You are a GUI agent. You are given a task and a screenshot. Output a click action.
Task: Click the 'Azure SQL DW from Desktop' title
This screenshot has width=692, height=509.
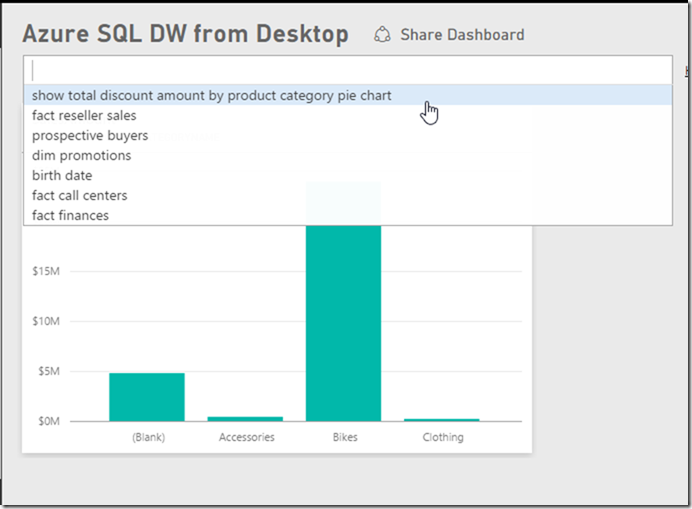pos(185,34)
